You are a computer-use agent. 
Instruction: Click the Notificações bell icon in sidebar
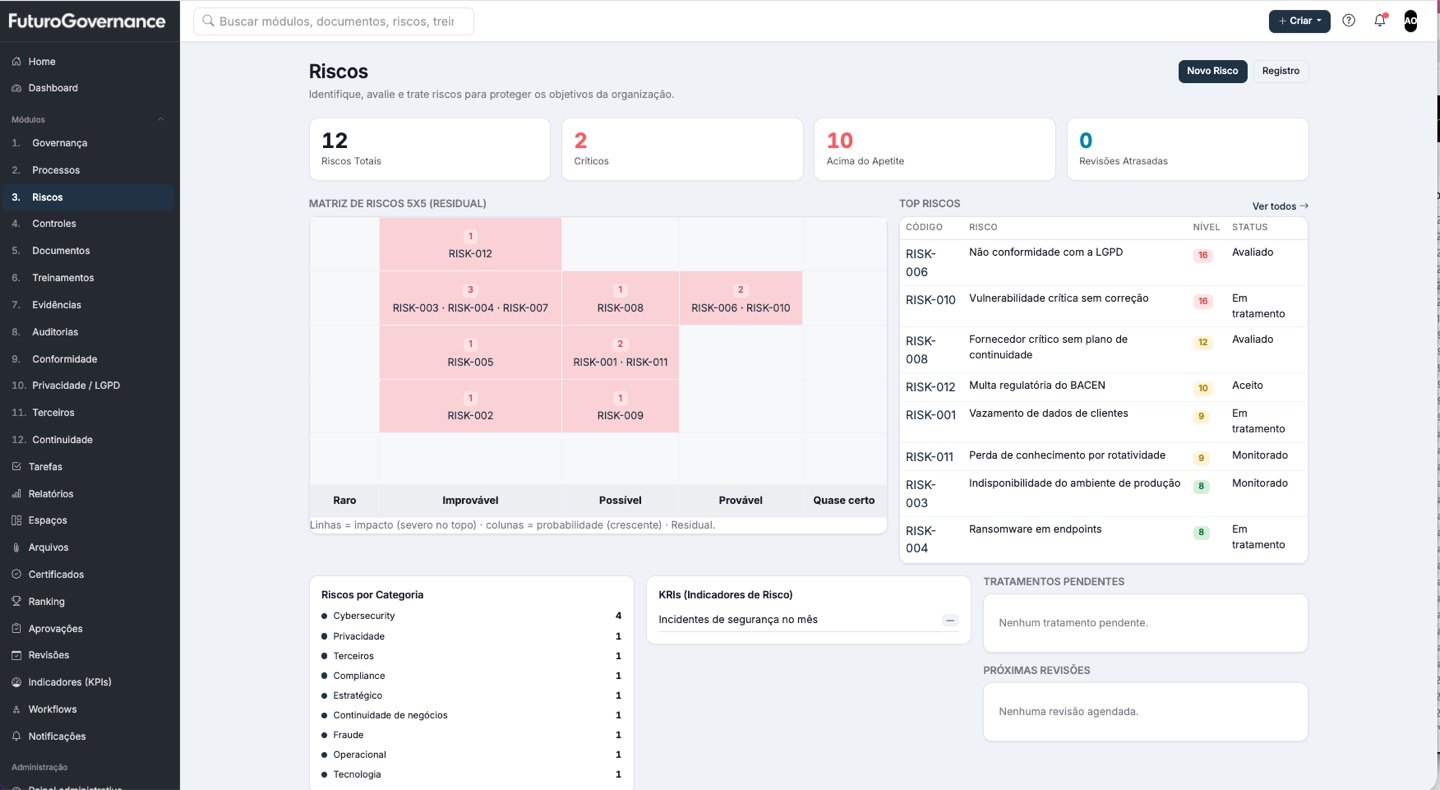(x=16, y=737)
